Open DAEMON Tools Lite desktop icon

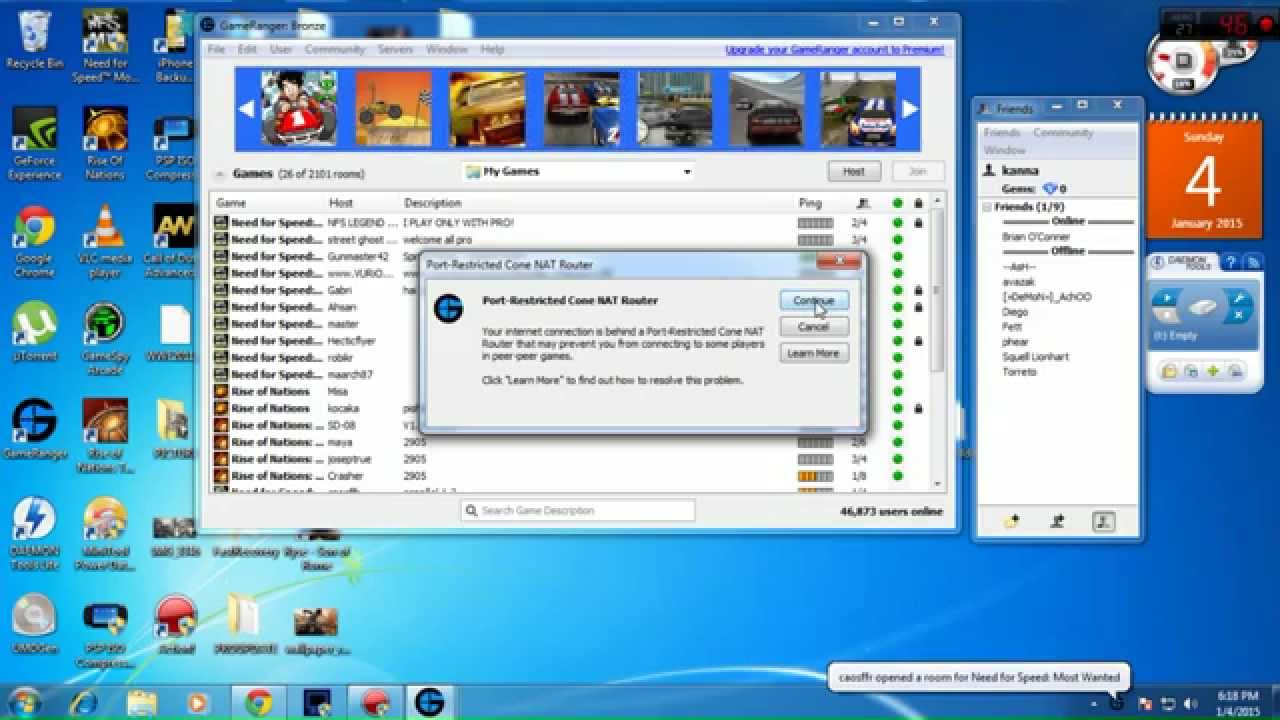tap(34, 534)
